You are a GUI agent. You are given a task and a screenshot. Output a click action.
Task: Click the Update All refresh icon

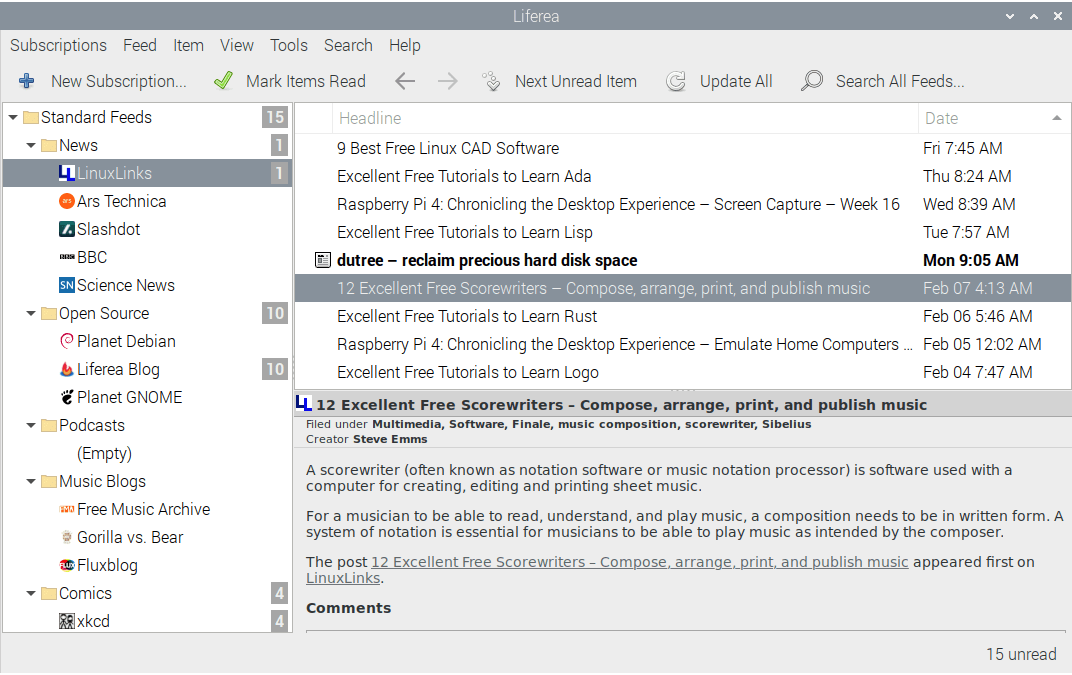pyautogui.click(x=675, y=81)
